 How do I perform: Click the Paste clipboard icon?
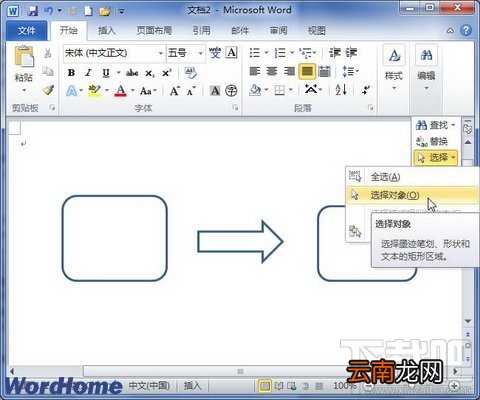[24, 56]
